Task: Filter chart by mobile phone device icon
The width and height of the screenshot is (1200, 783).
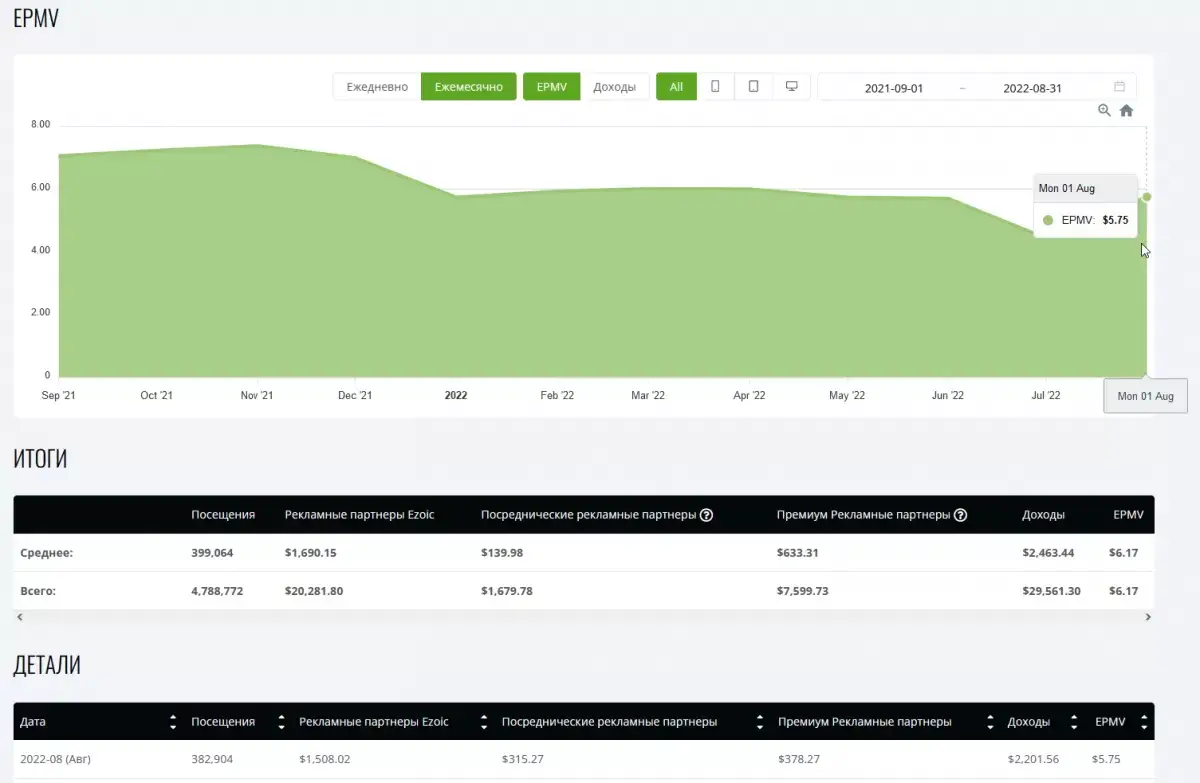Action: coord(715,87)
